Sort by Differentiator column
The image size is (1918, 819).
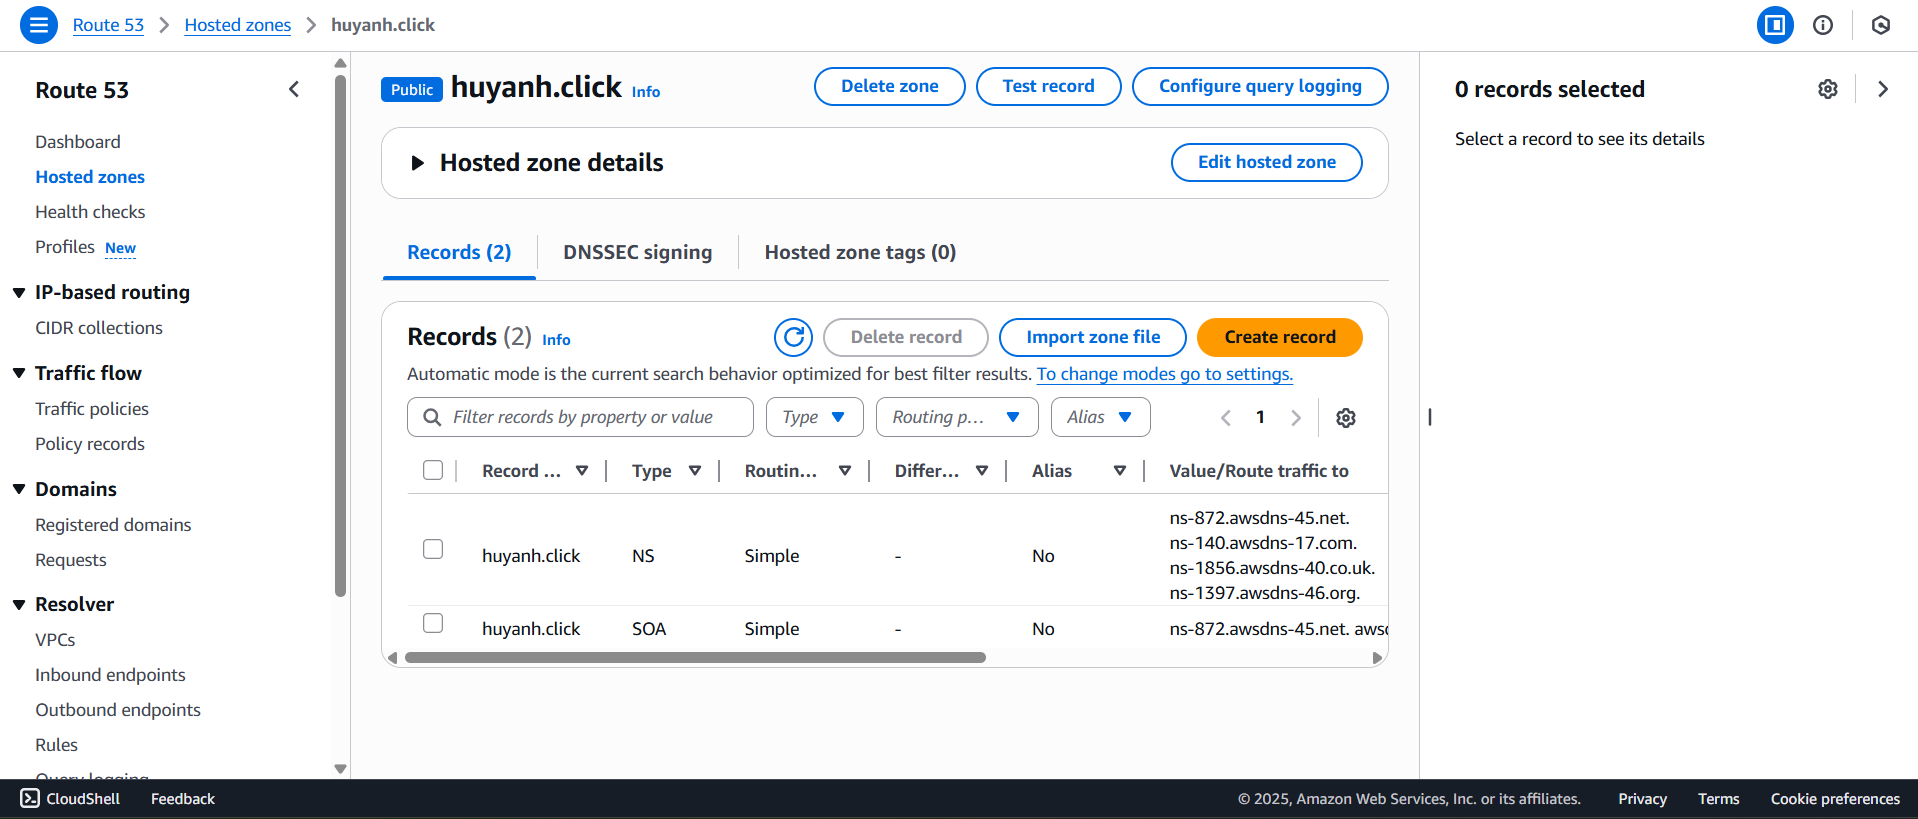click(982, 471)
